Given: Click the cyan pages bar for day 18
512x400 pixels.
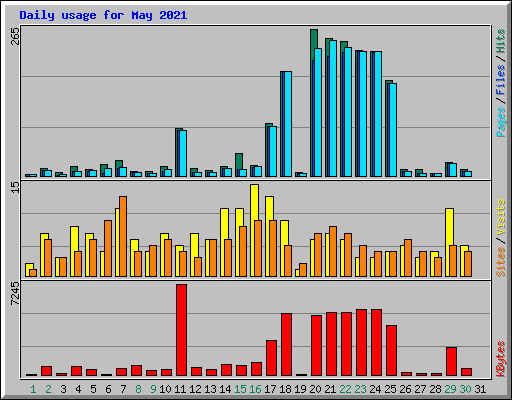Looking at the screenshot, I should [x=288, y=124].
